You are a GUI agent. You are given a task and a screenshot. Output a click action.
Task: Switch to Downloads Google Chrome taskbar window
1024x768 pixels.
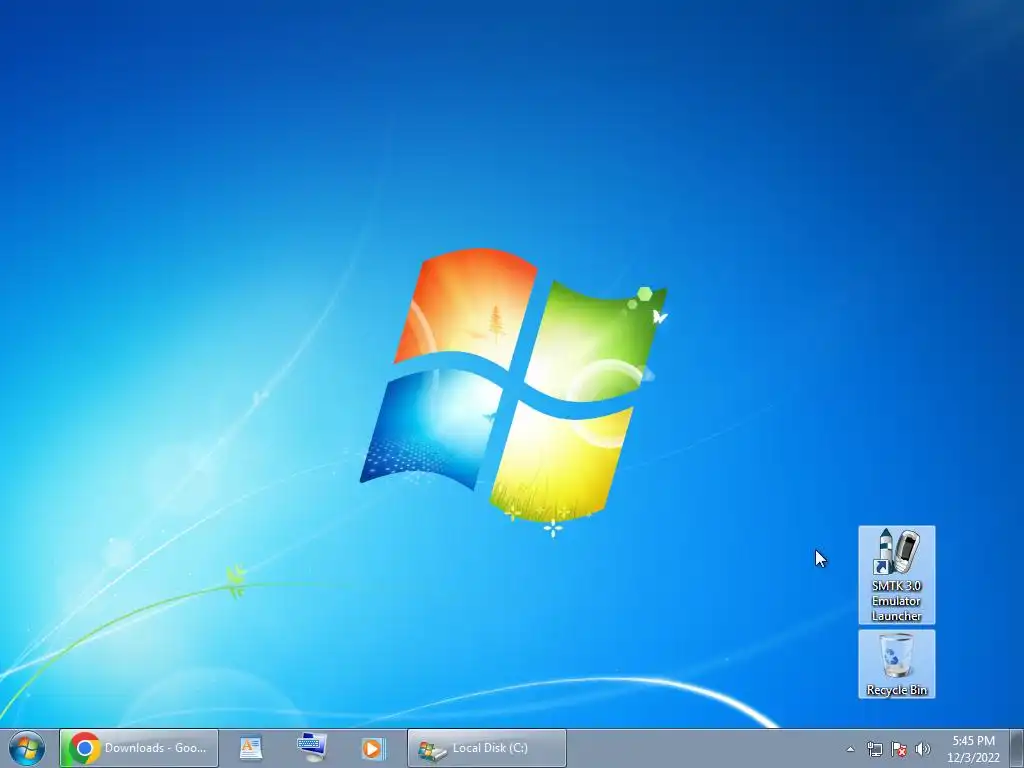click(x=139, y=748)
